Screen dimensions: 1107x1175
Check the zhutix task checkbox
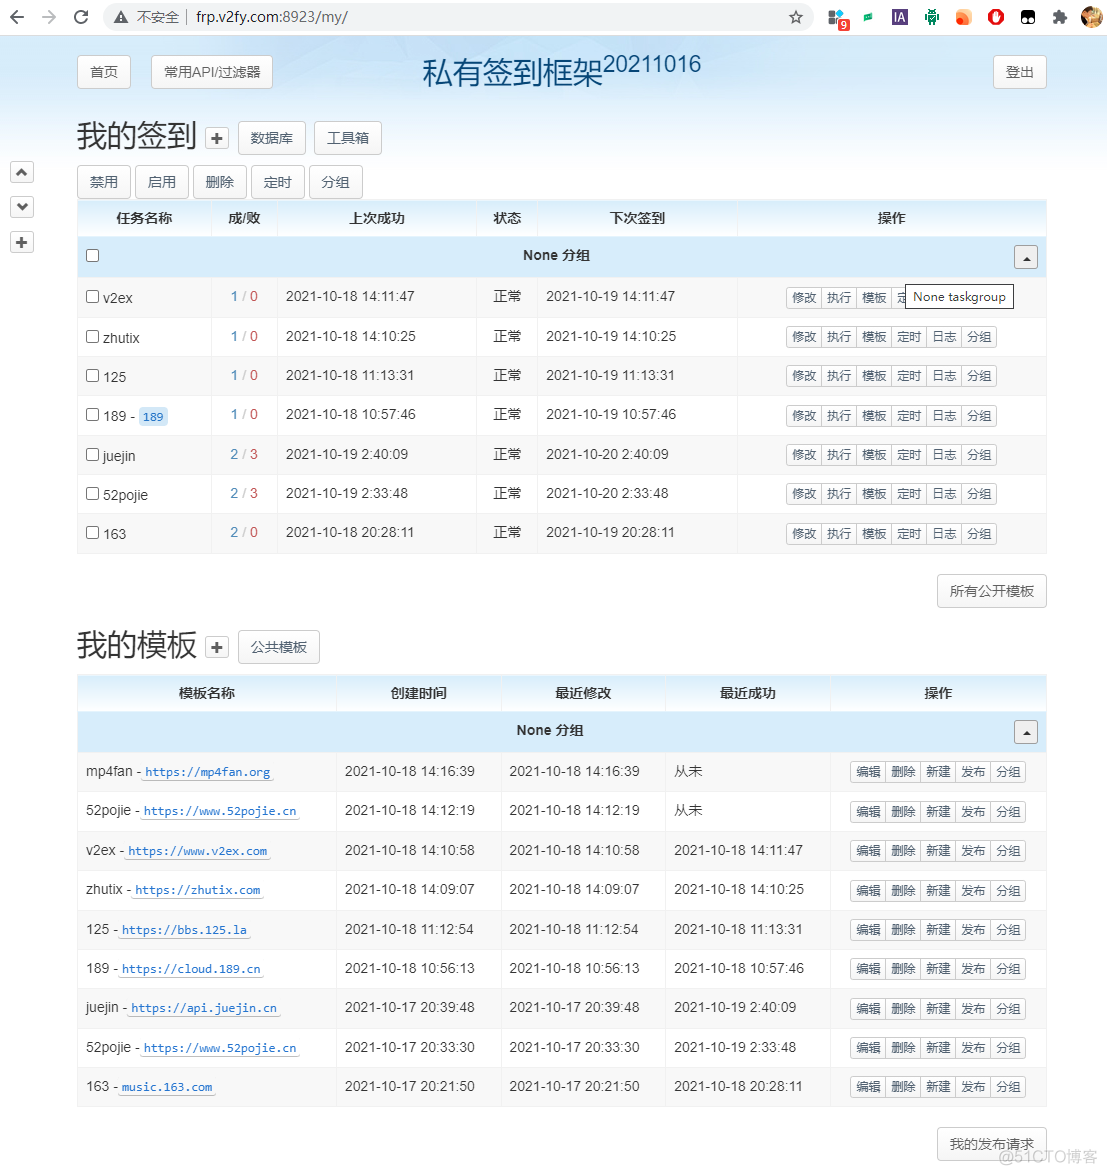[92, 336]
